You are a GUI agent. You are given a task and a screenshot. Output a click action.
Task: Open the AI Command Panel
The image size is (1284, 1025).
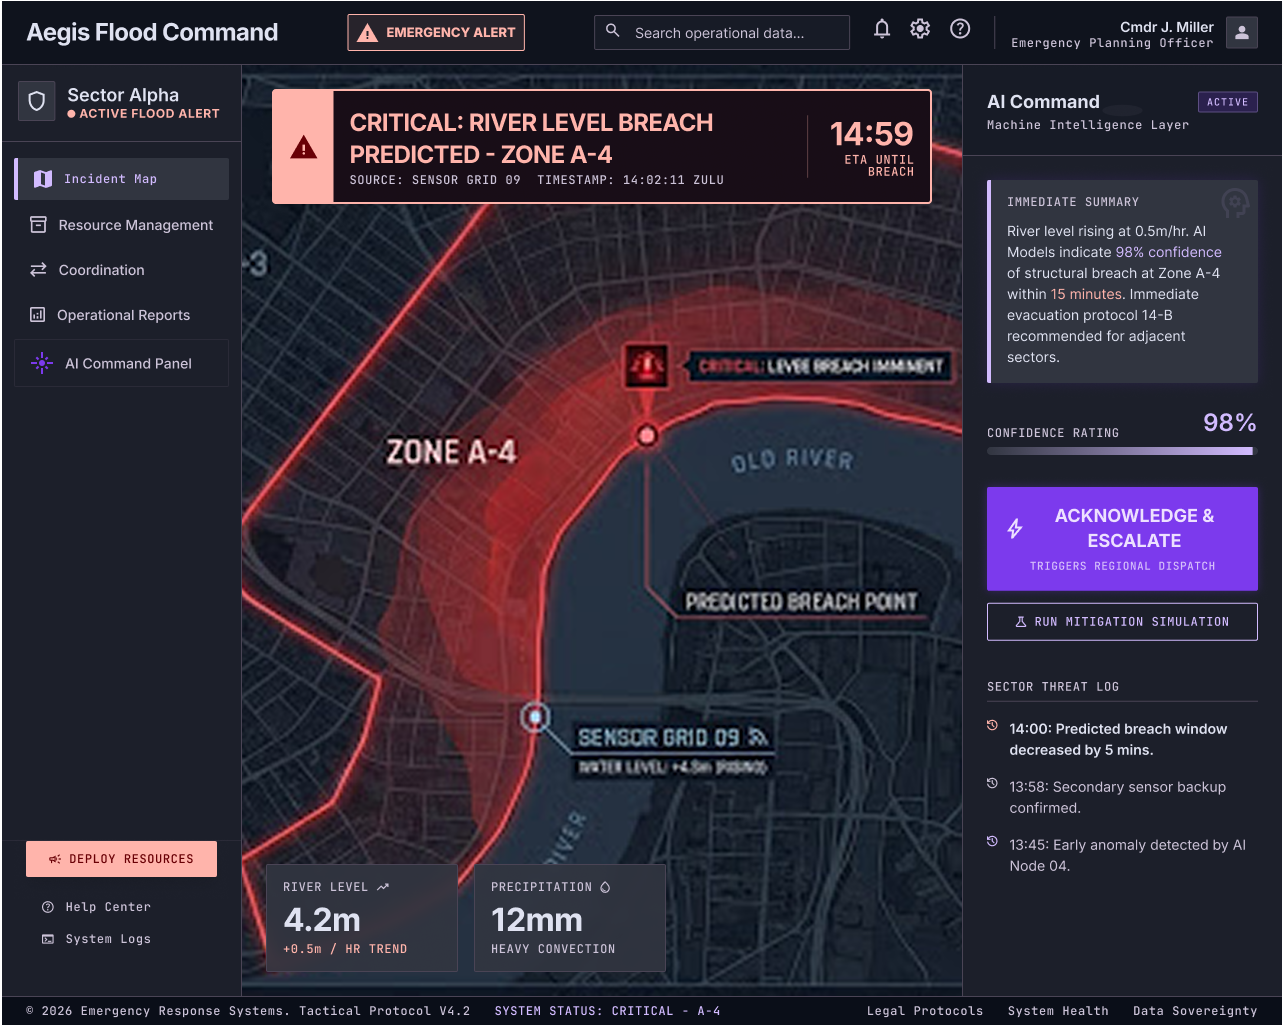(x=122, y=363)
